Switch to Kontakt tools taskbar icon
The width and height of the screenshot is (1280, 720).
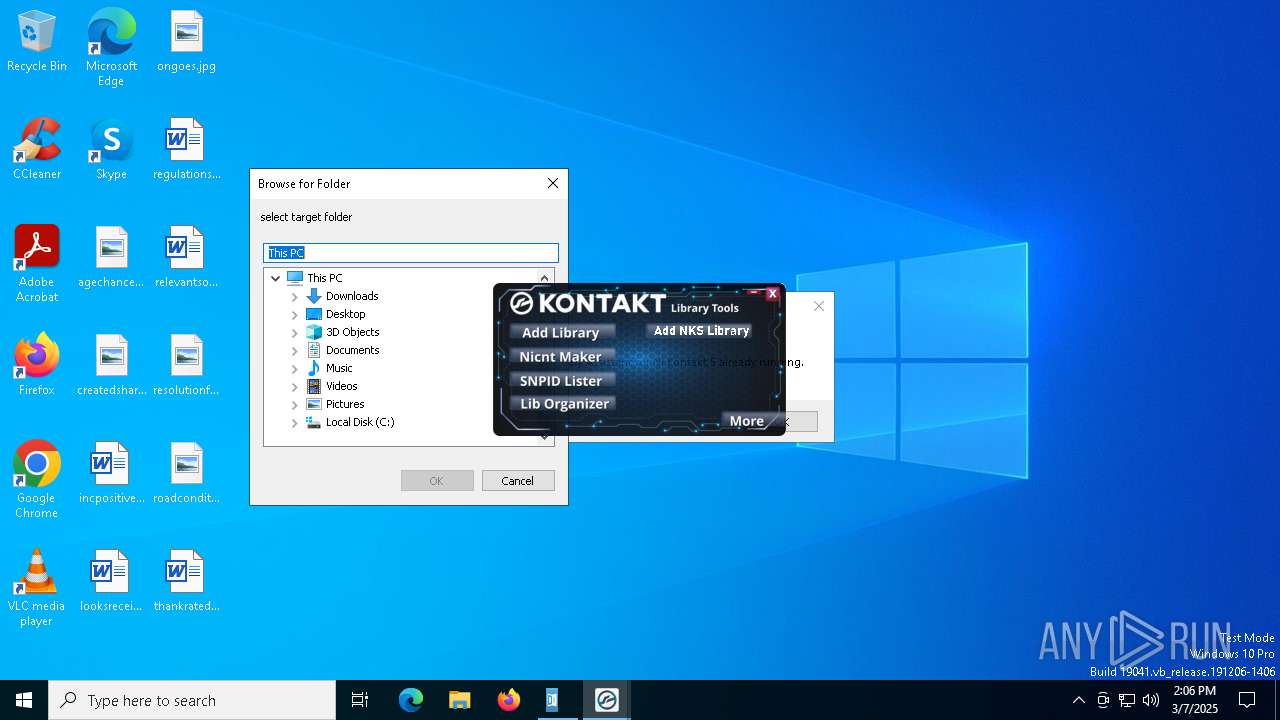point(606,700)
